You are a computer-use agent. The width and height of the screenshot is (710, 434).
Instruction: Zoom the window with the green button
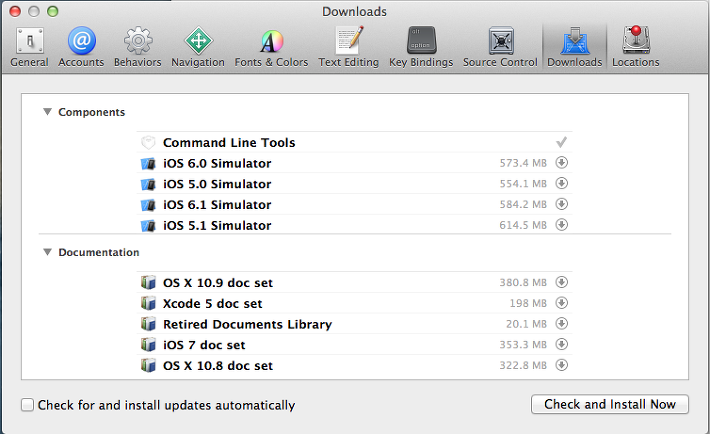tap(53, 11)
